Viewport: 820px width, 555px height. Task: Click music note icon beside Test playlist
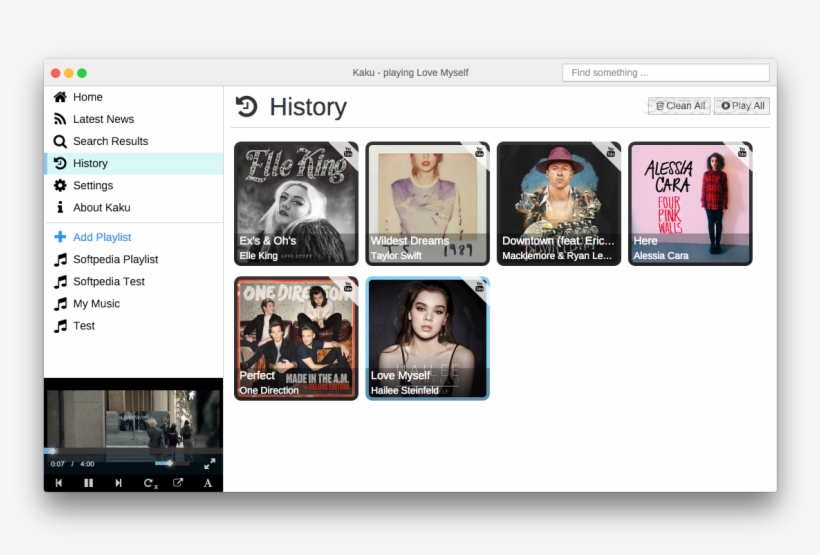pos(60,326)
